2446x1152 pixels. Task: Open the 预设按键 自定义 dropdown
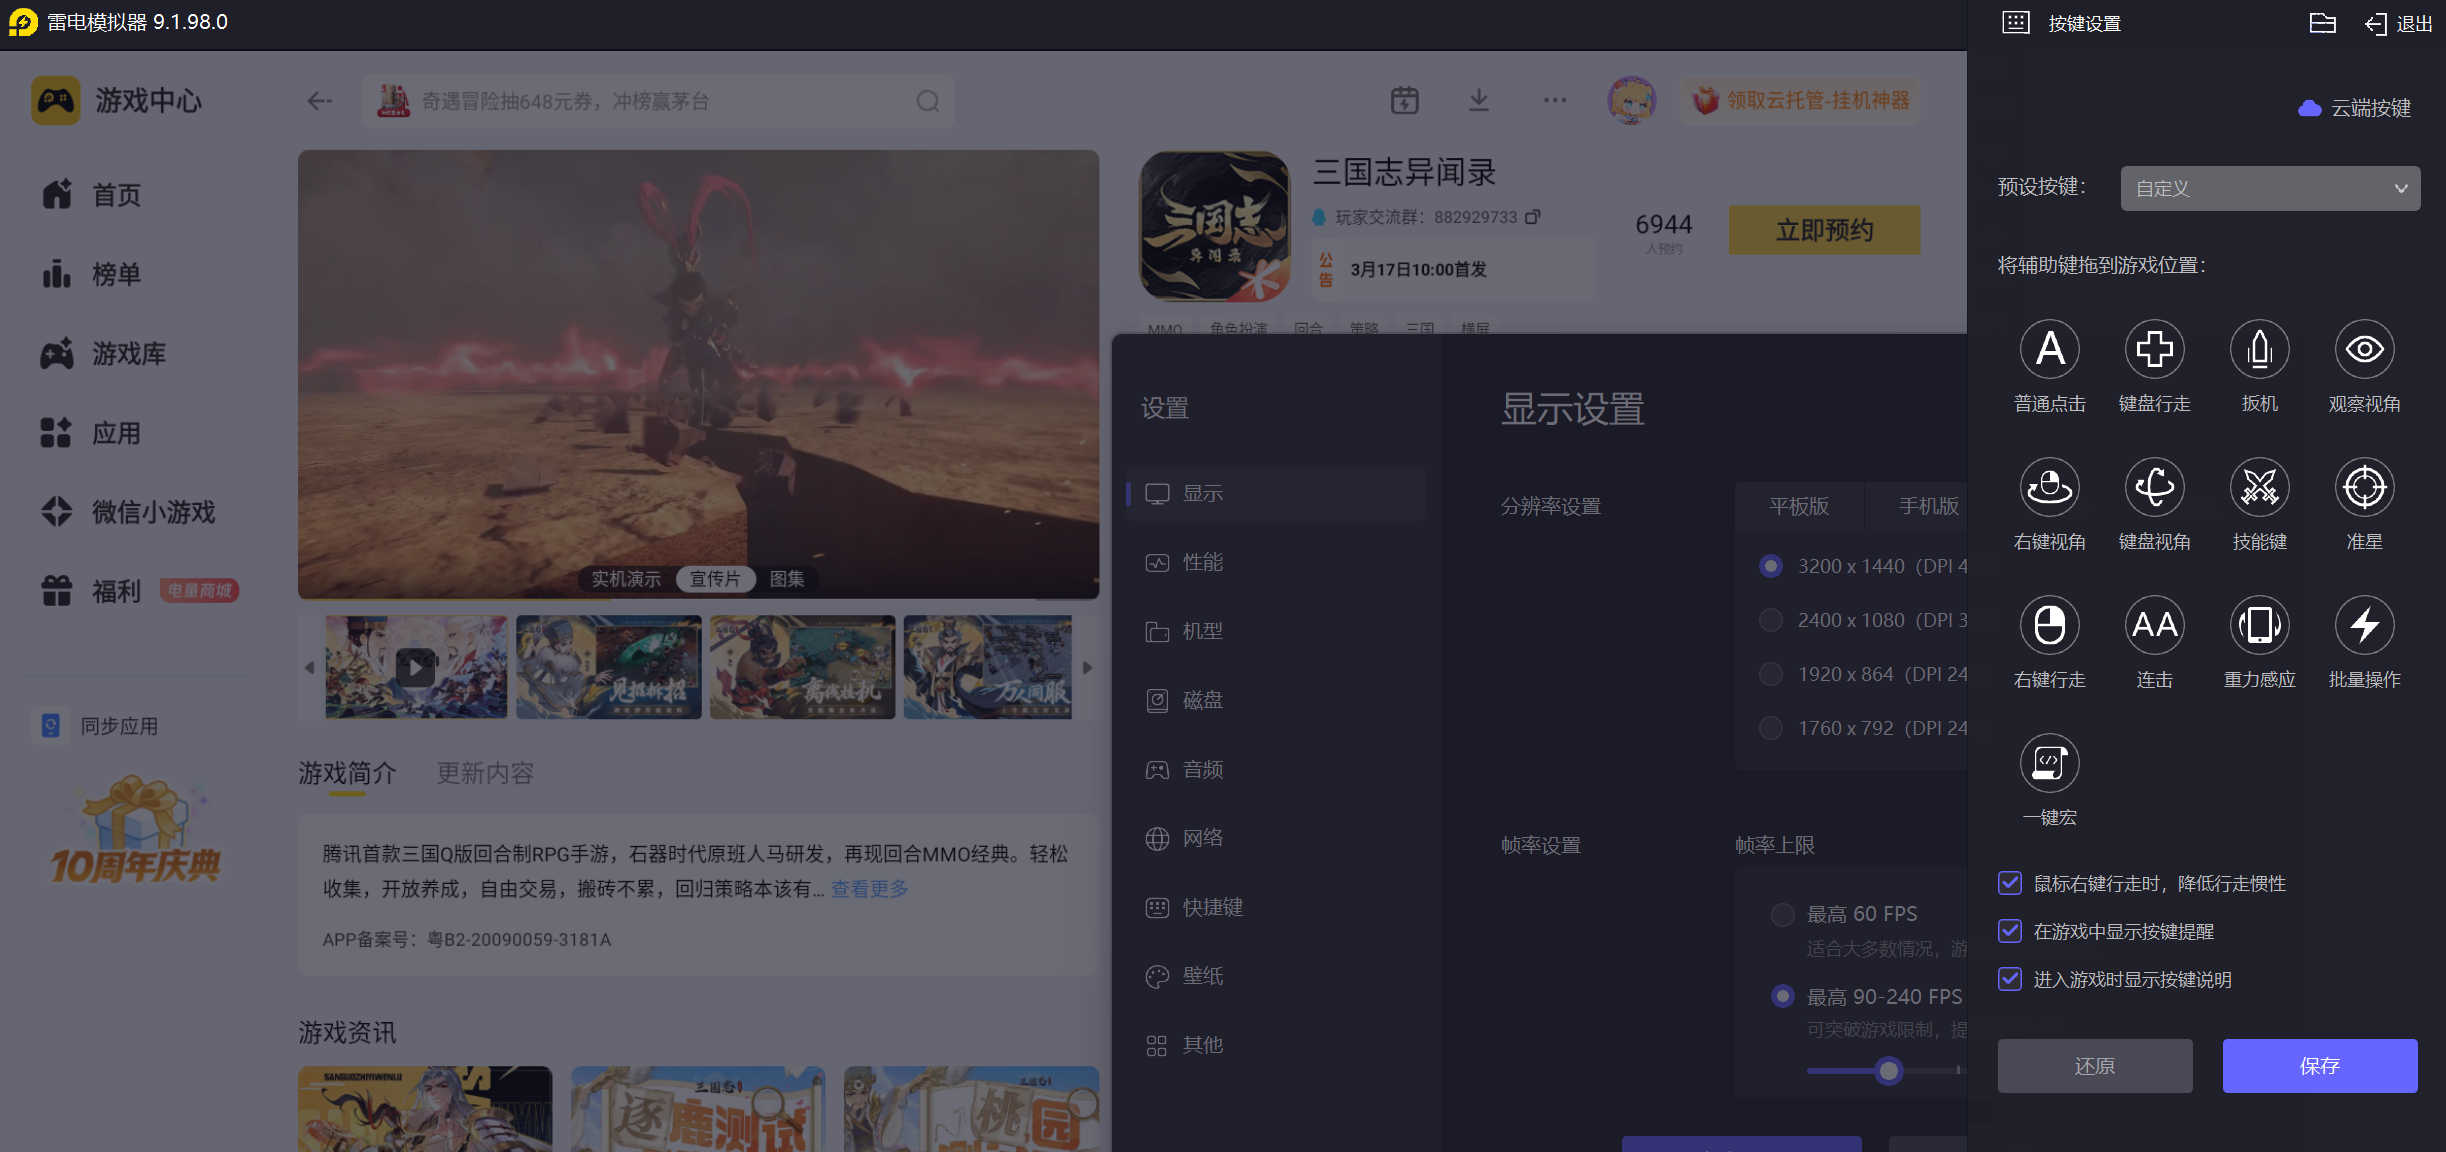point(2270,189)
